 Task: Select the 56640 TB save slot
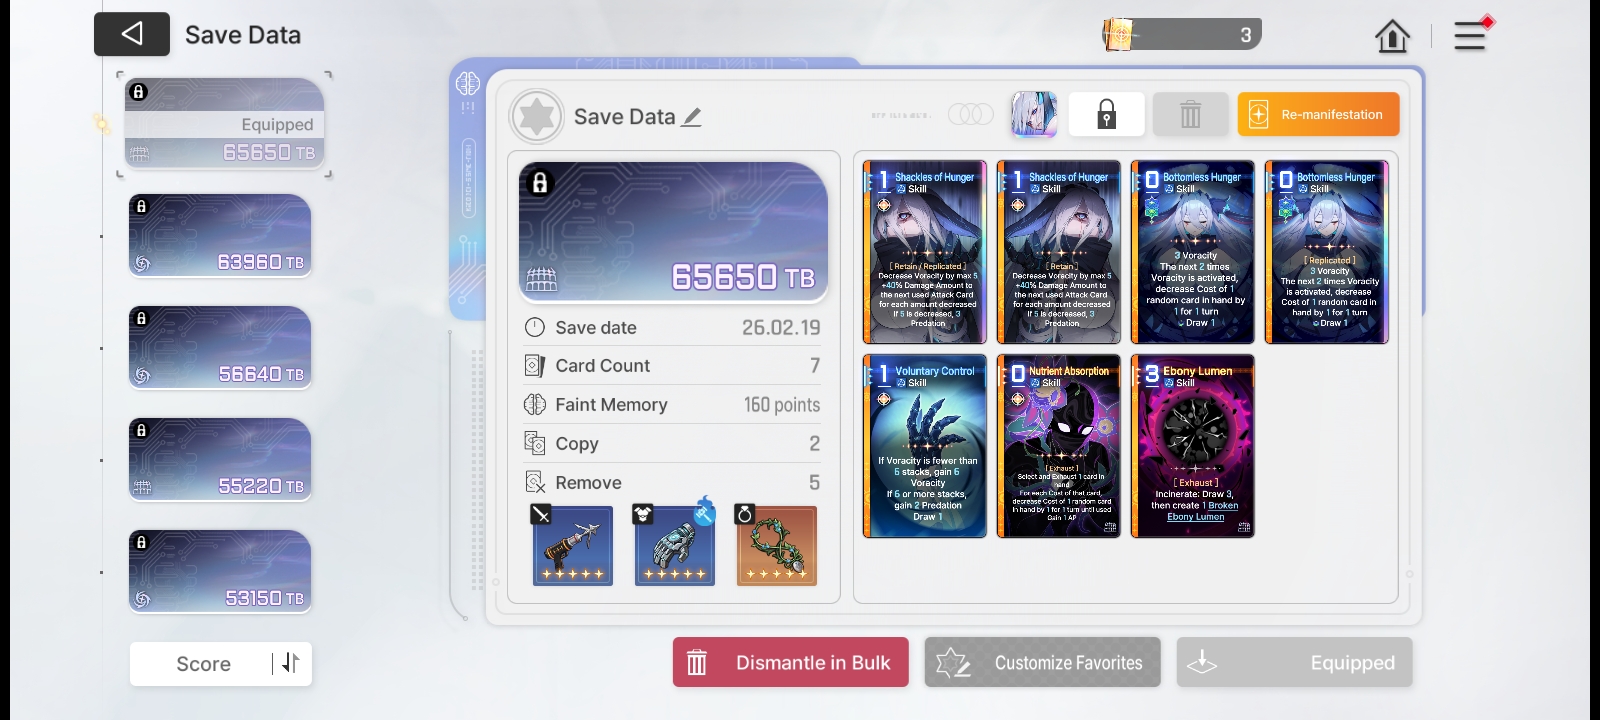coord(220,348)
